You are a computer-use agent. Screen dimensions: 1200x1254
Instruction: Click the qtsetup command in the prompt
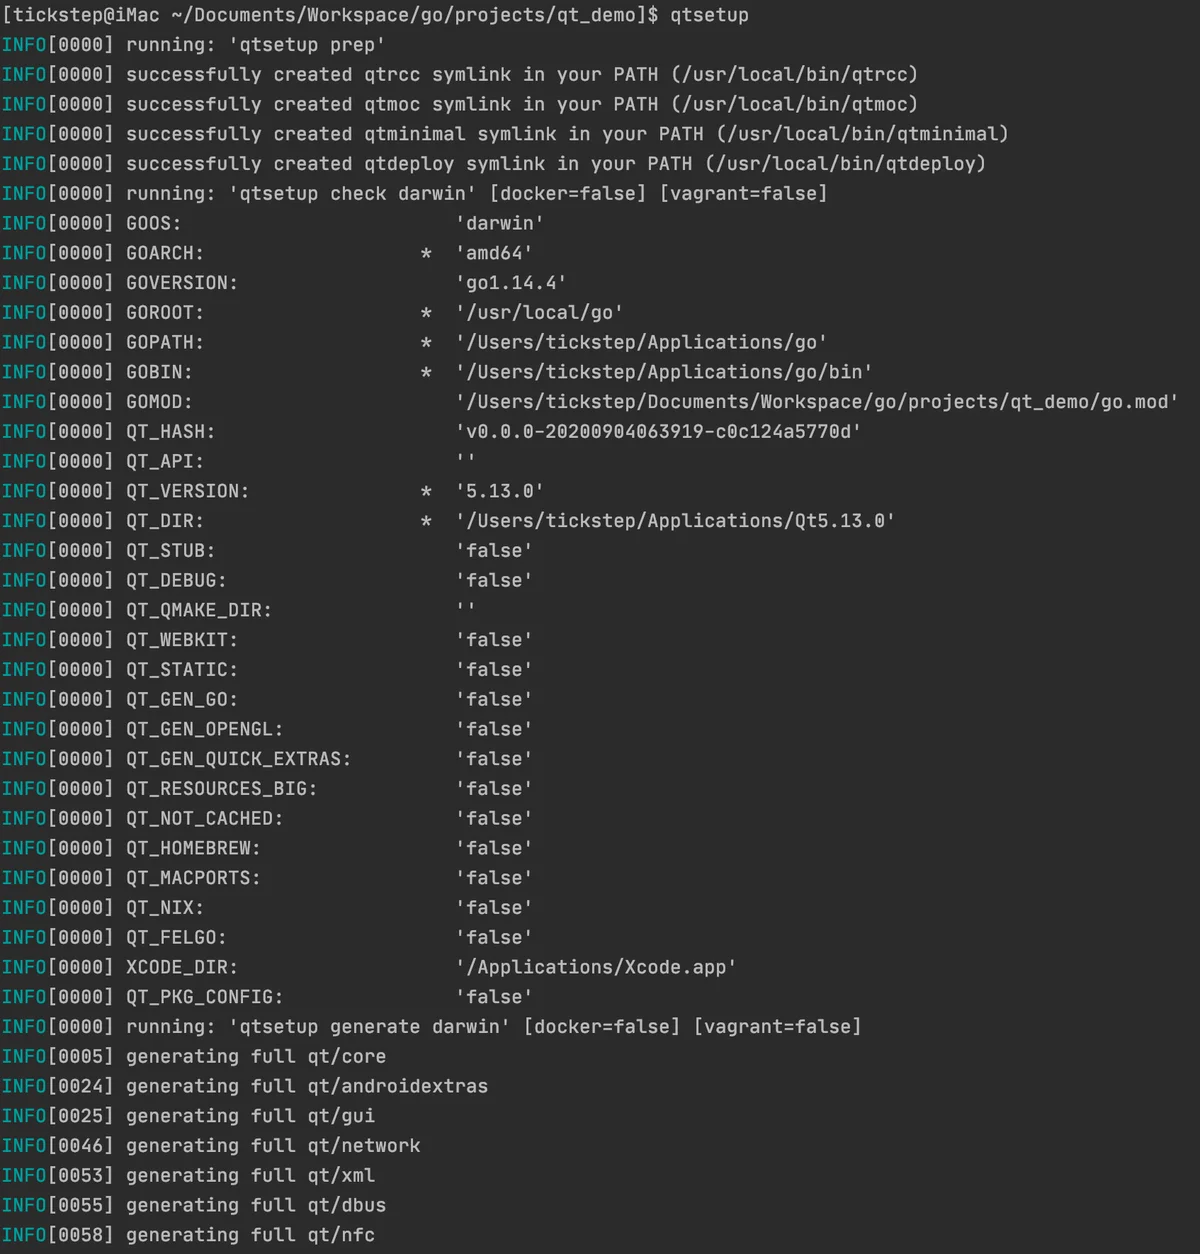coord(709,15)
